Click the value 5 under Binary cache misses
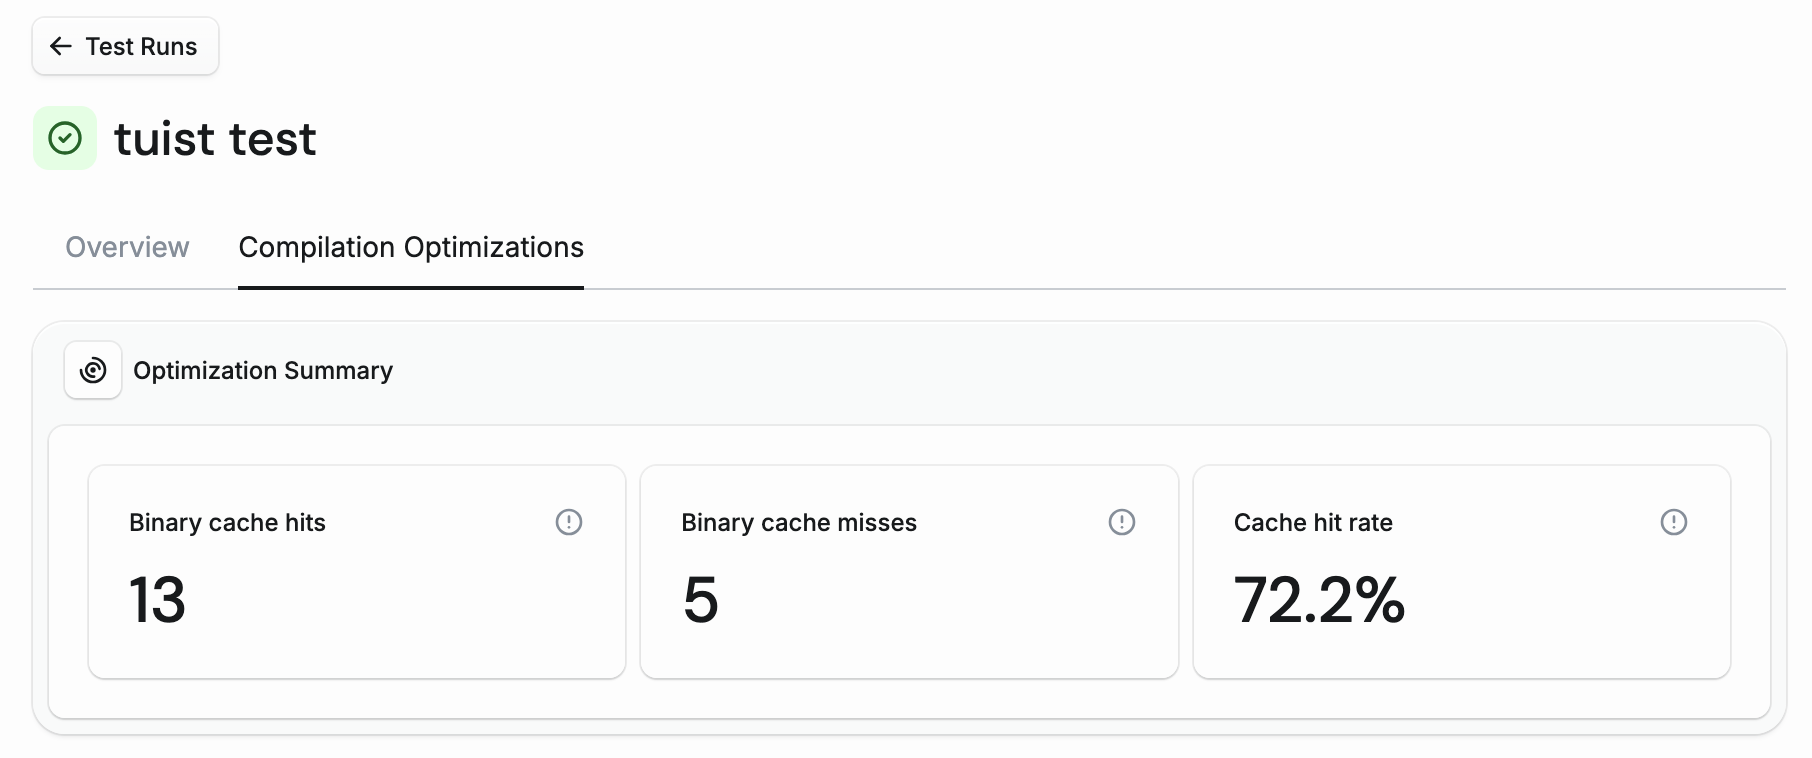Screen dimensions: 1812x758 click(x=700, y=600)
